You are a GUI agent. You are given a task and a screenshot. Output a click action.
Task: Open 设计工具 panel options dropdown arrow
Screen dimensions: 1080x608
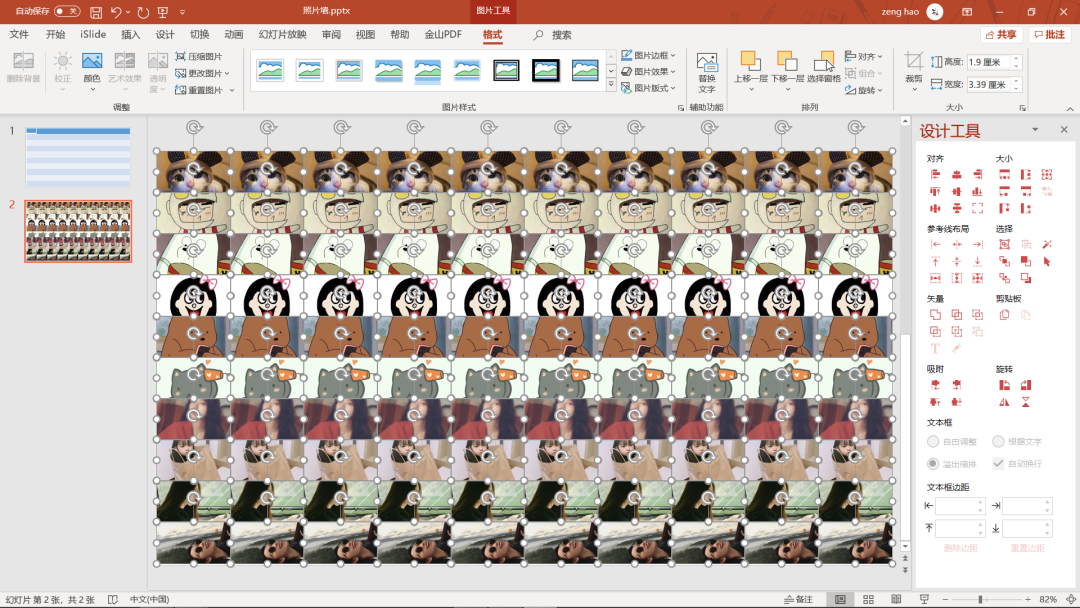(x=1035, y=129)
